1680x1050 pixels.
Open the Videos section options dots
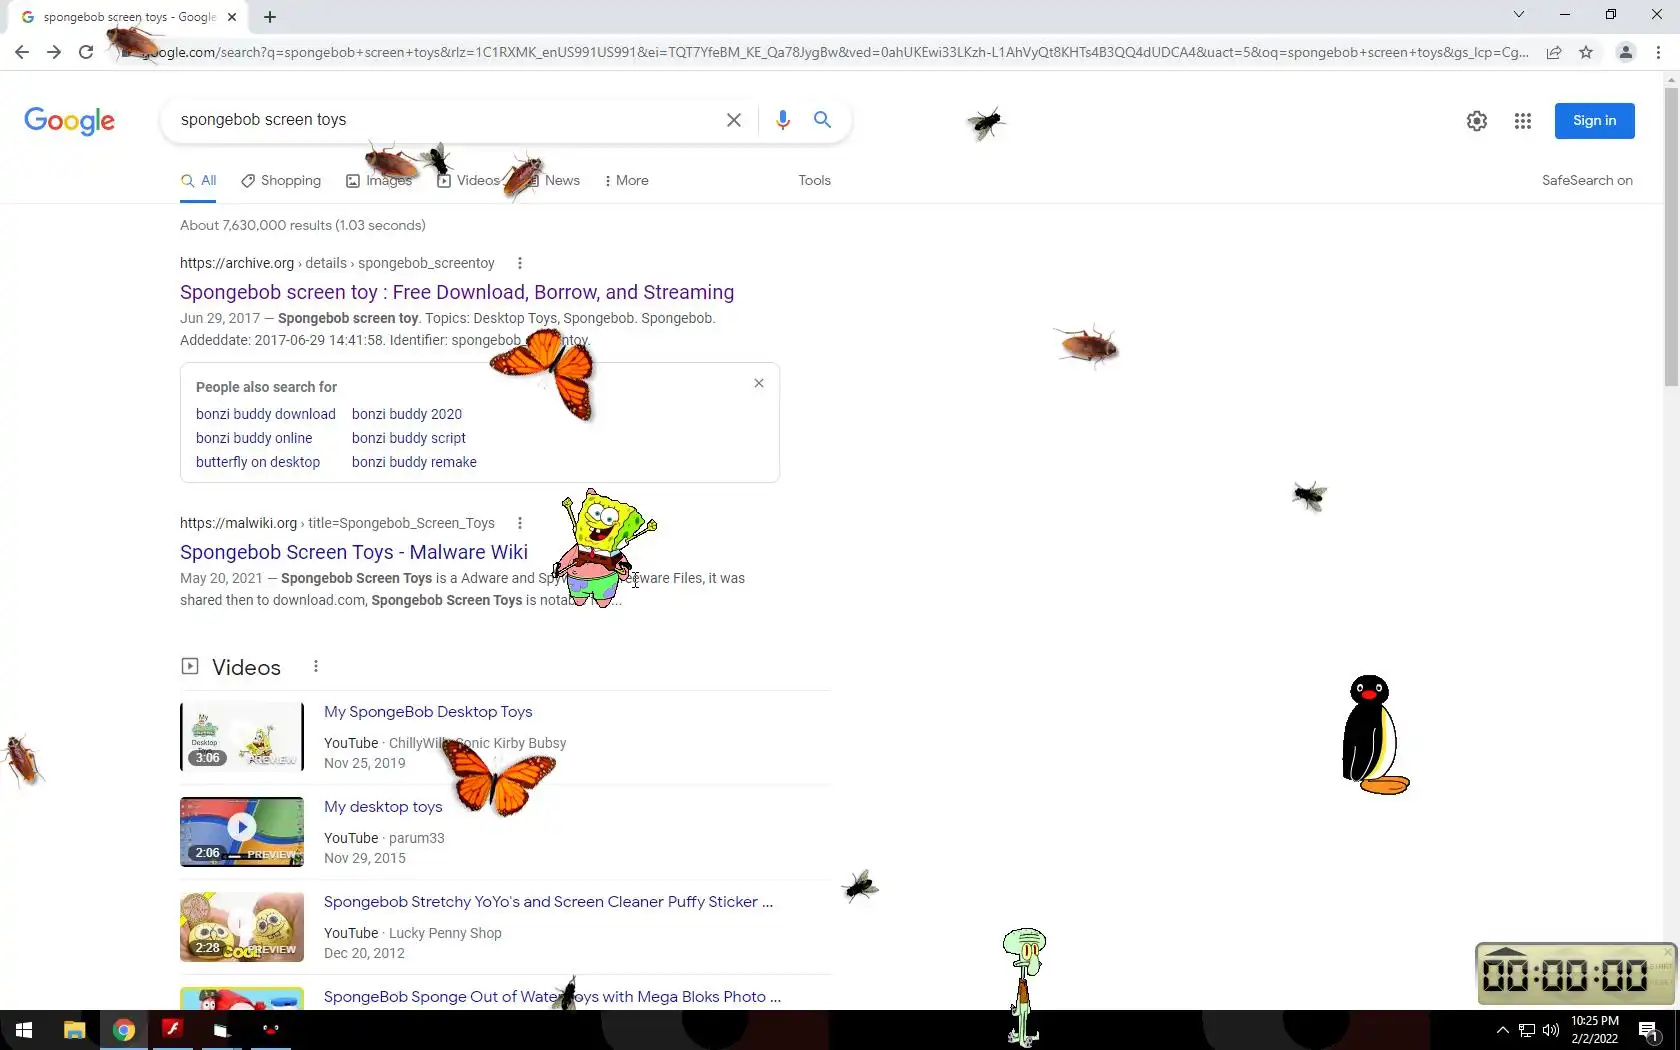316,666
